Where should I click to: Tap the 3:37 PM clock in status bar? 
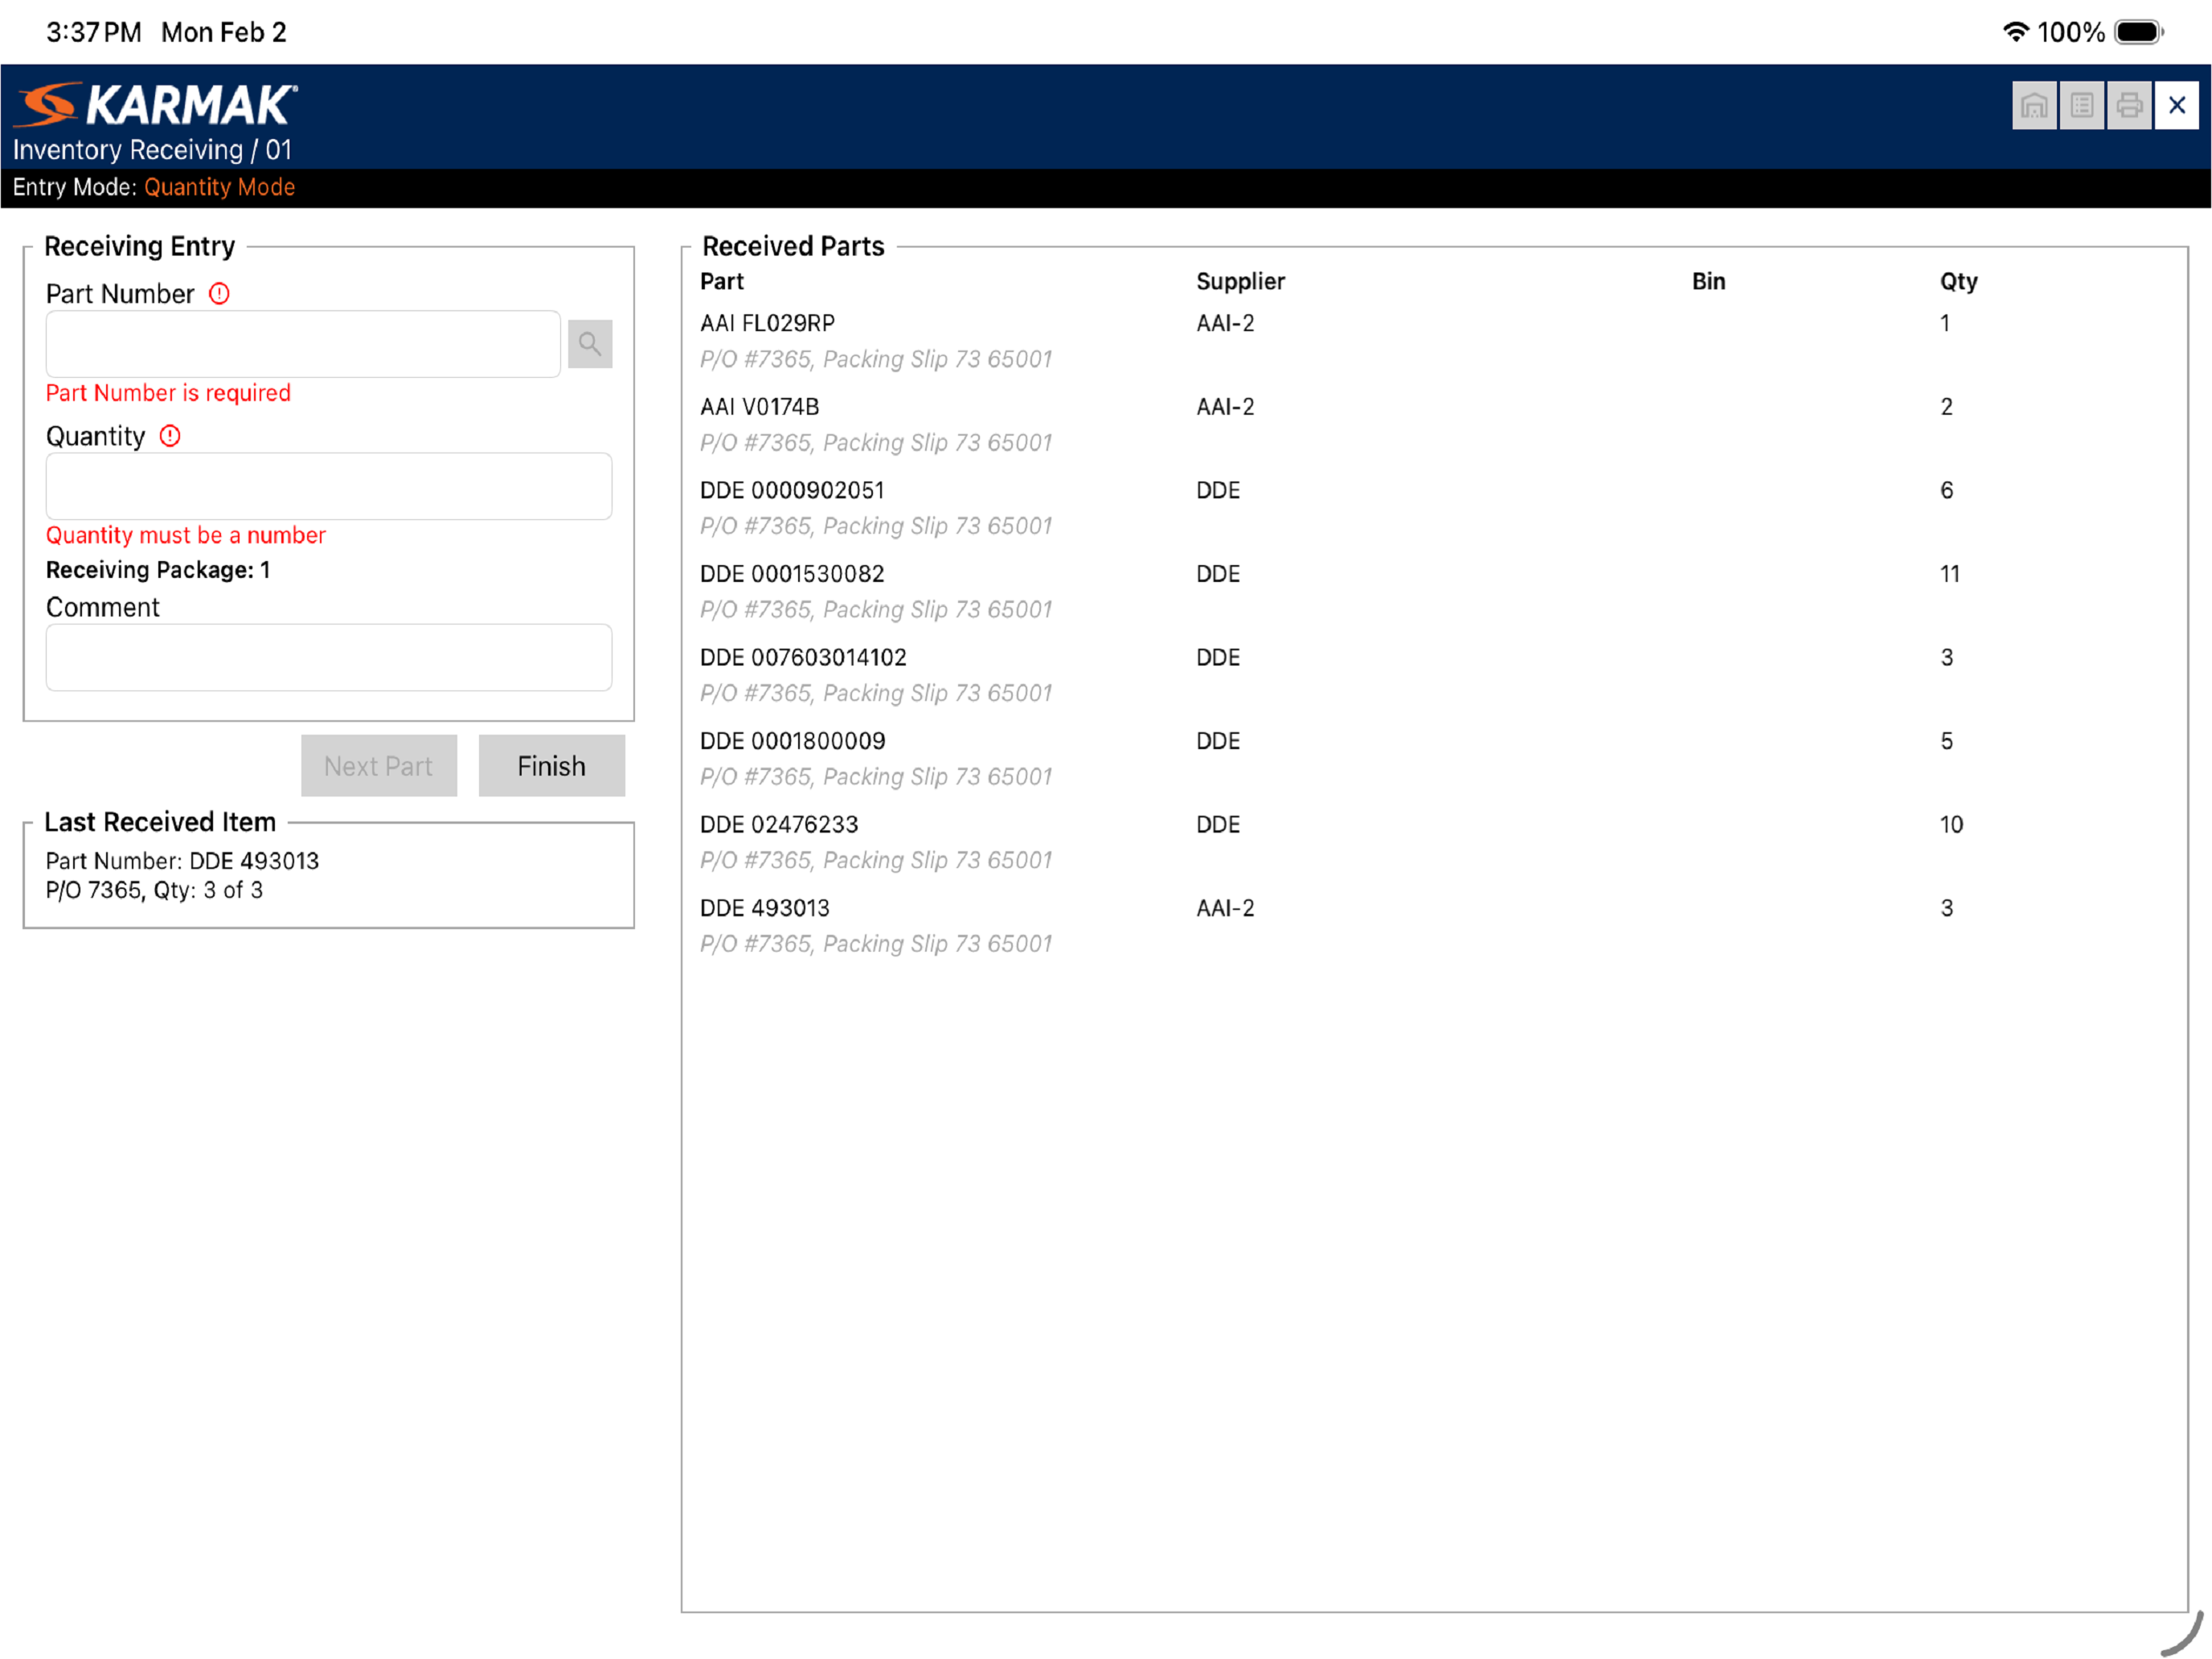click(x=94, y=32)
